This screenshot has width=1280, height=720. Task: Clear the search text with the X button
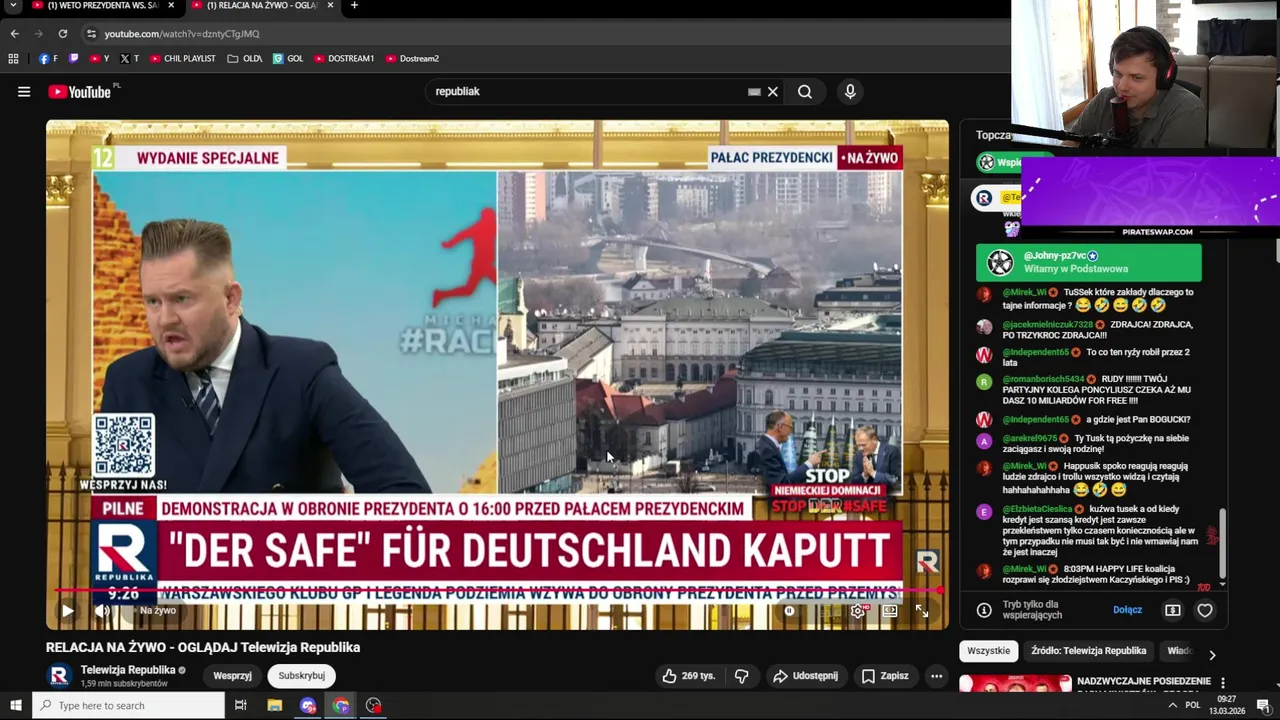coord(772,92)
